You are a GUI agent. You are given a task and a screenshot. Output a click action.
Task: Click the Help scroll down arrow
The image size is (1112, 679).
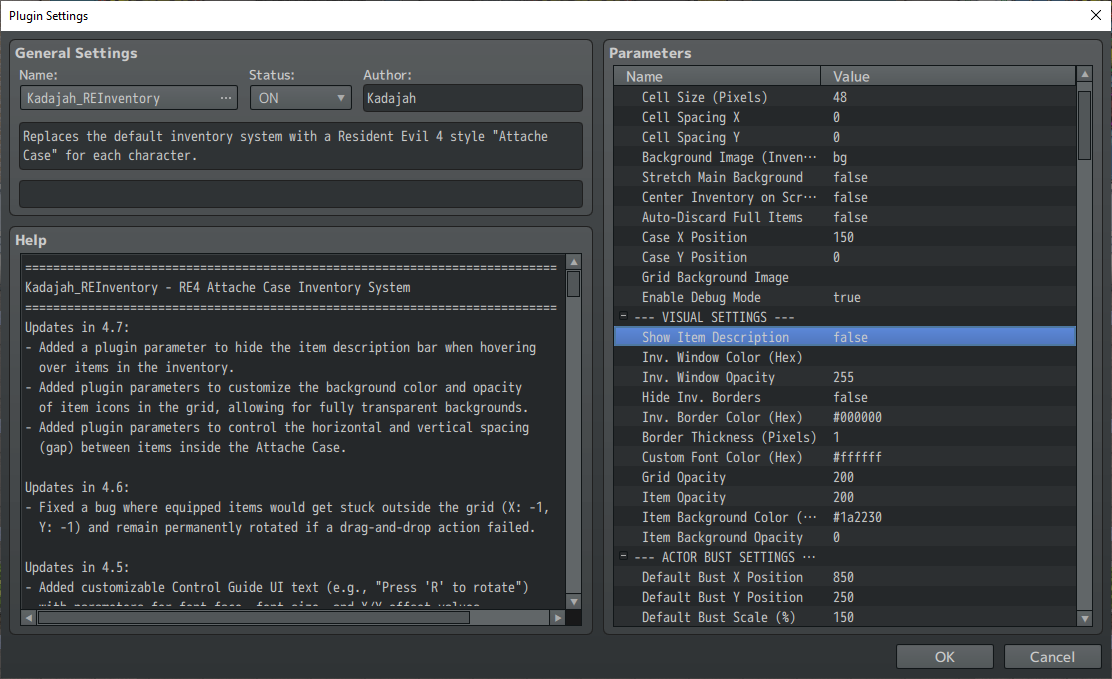click(574, 602)
